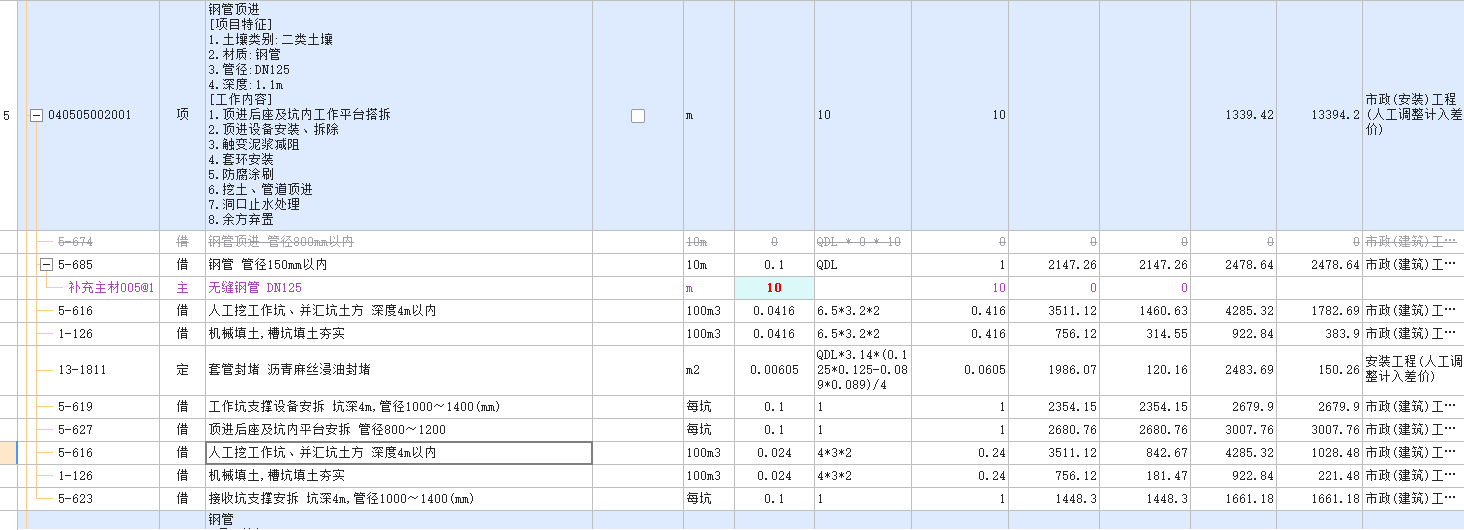Click 安装工程(人工调整计入差价) cell in row 13-1811
The width and height of the screenshot is (1464, 530).
pos(1412,370)
